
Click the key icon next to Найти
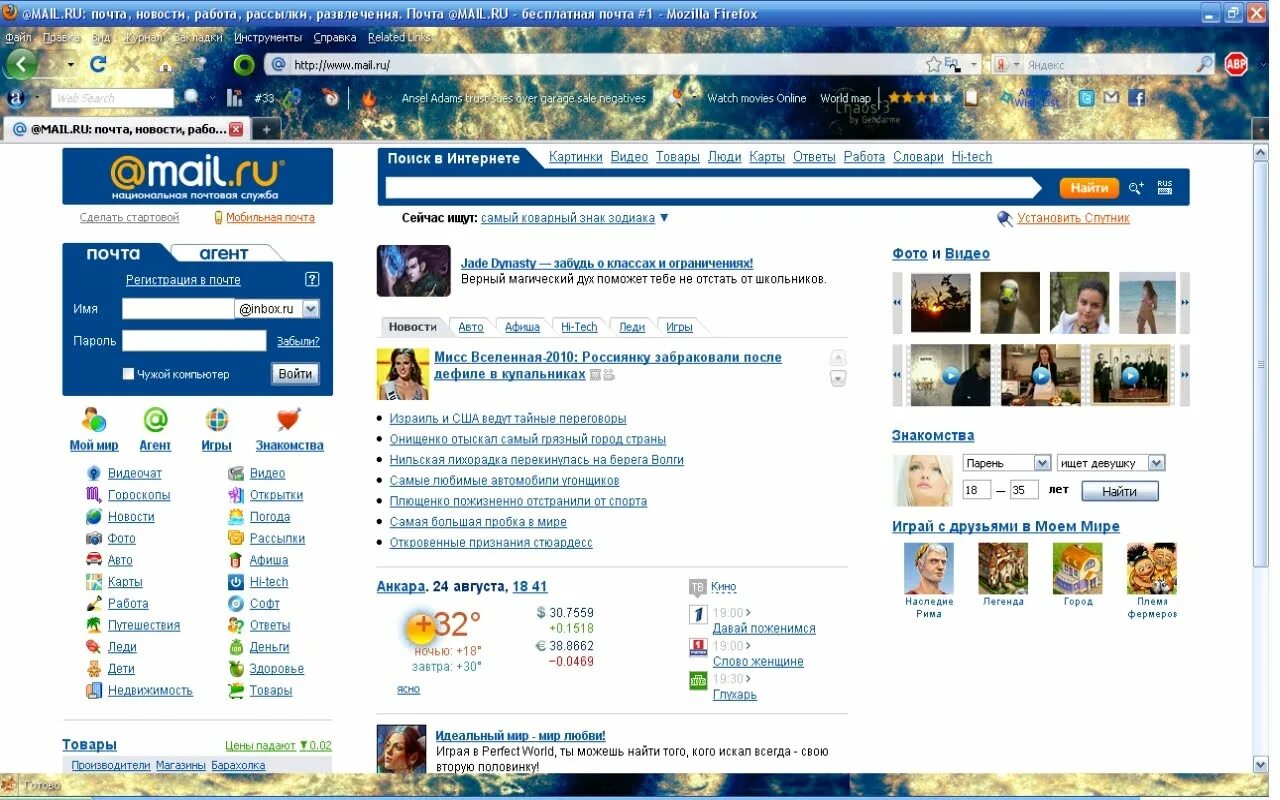tap(1136, 188)
